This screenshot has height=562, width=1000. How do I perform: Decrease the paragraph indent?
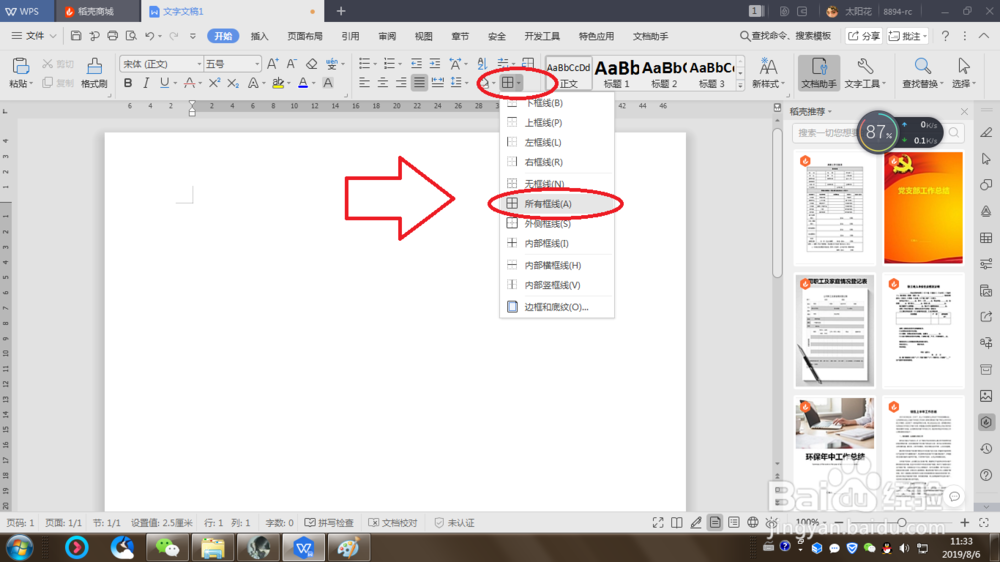pos(416,63)
